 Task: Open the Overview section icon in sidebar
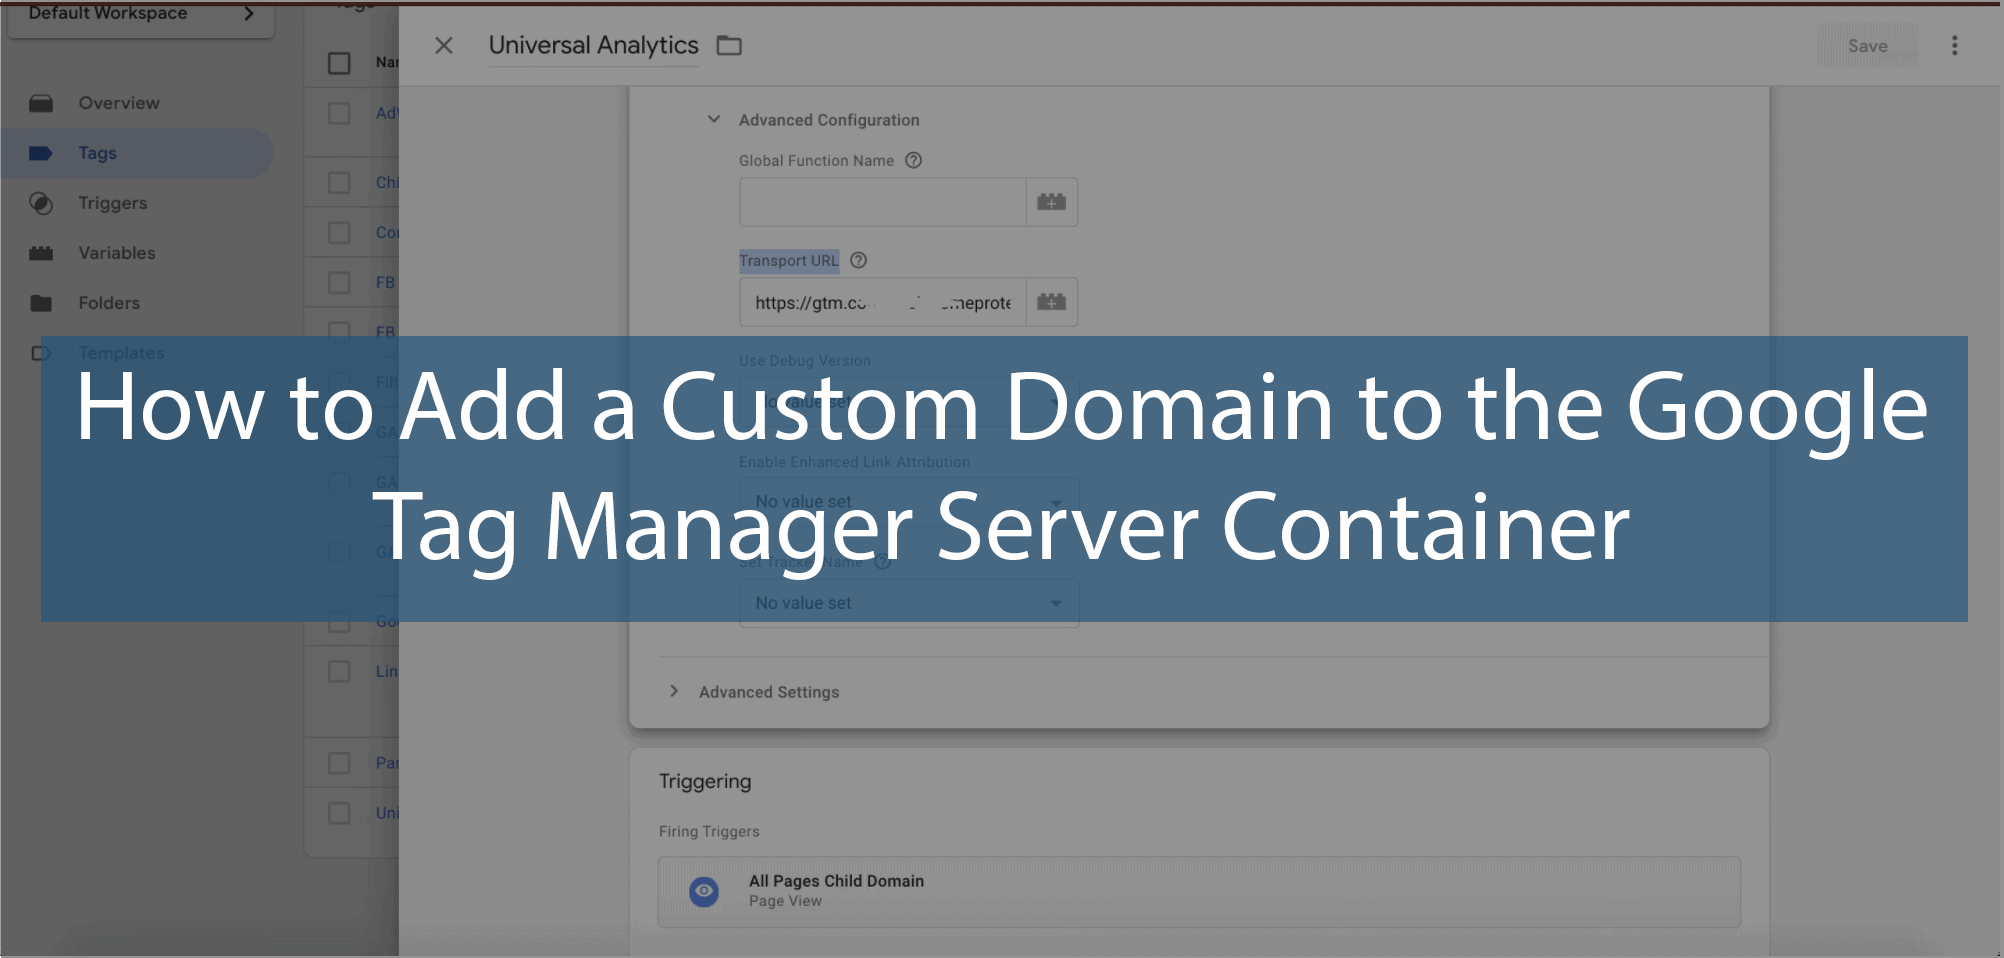point(41,102)
